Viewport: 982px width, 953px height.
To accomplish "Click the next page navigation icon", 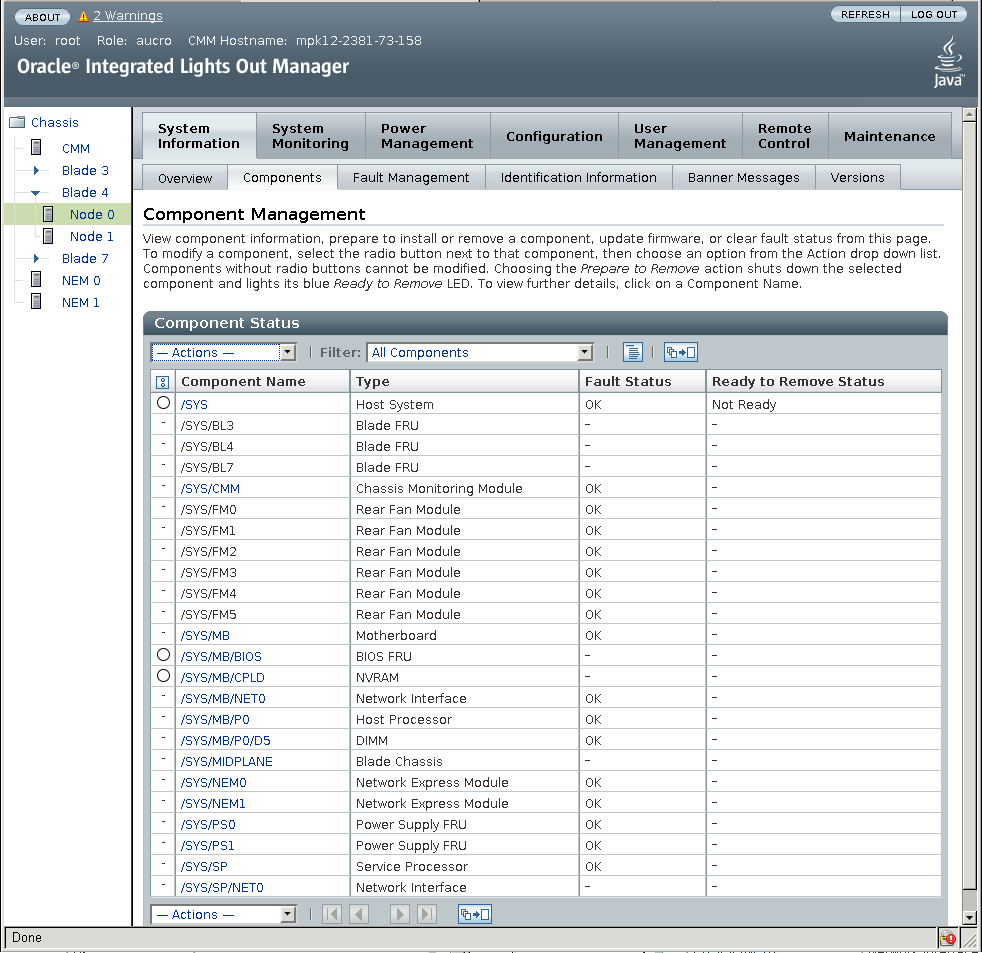I will [400, 914].
